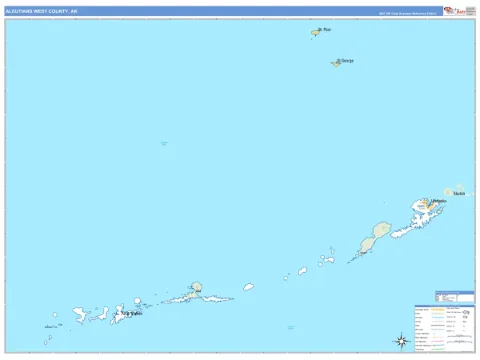Click the small blue-header inset box above the legend

point(455,297)
